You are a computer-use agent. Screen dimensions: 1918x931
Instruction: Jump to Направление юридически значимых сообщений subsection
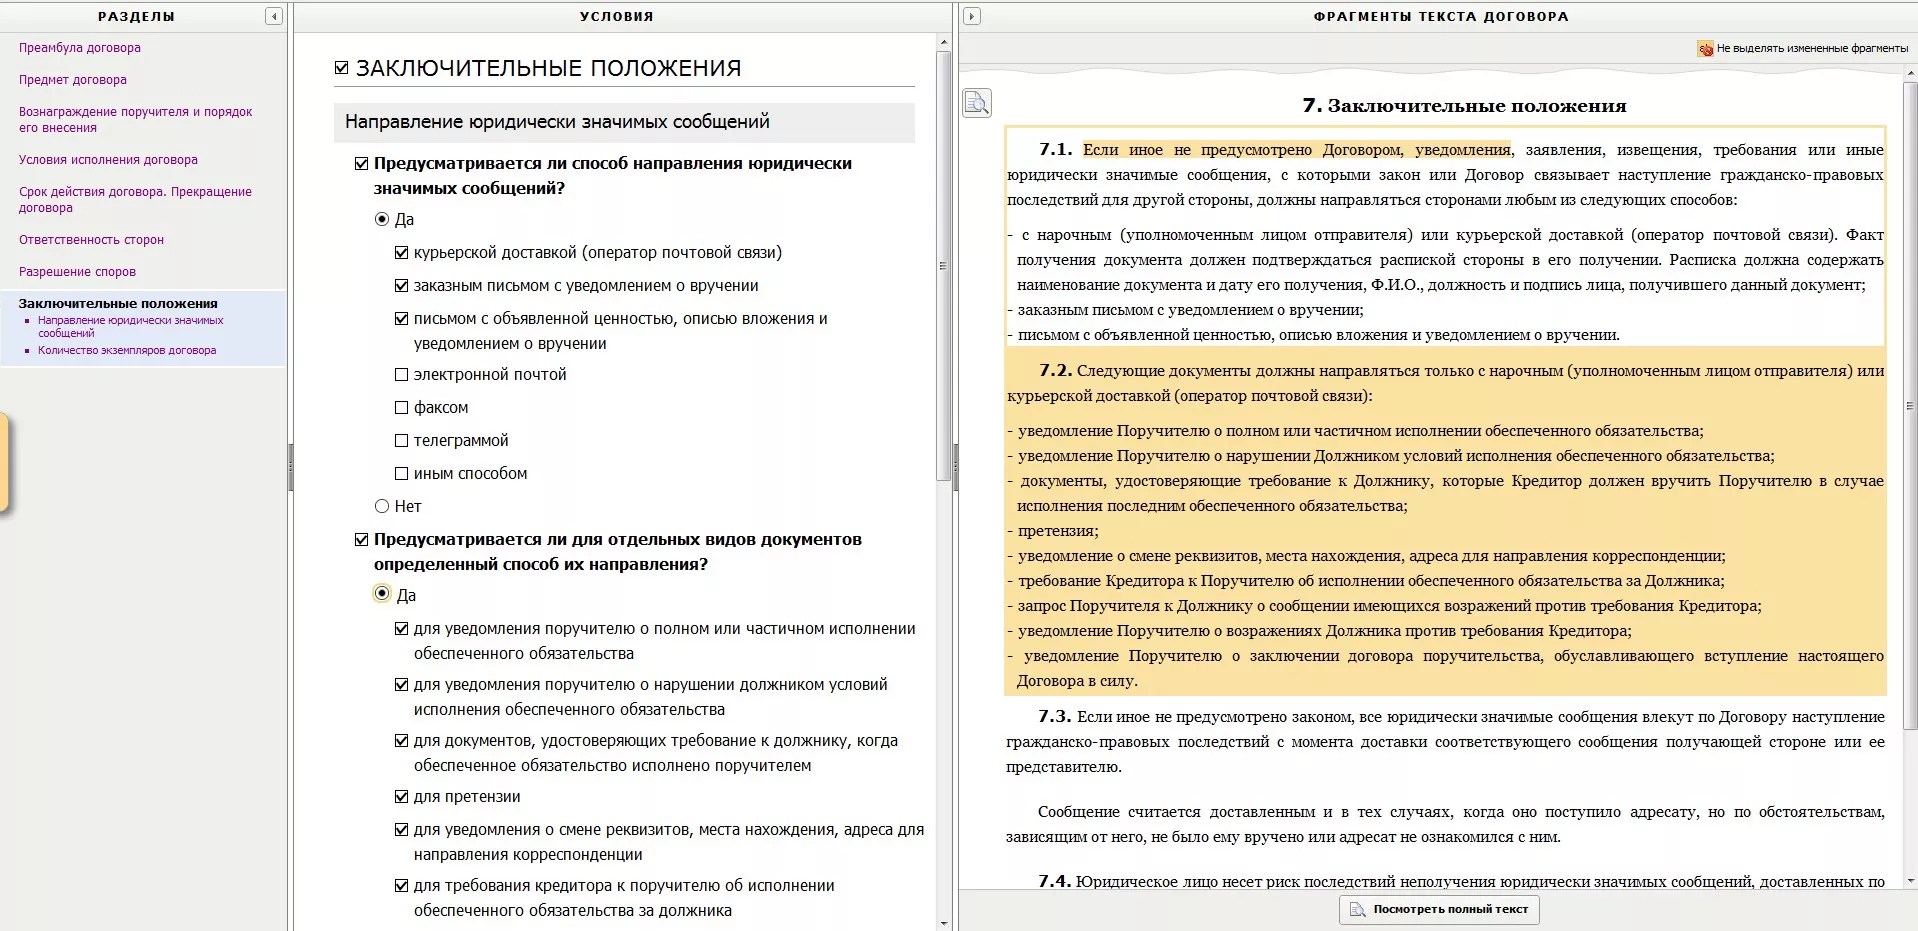point(130,327)
